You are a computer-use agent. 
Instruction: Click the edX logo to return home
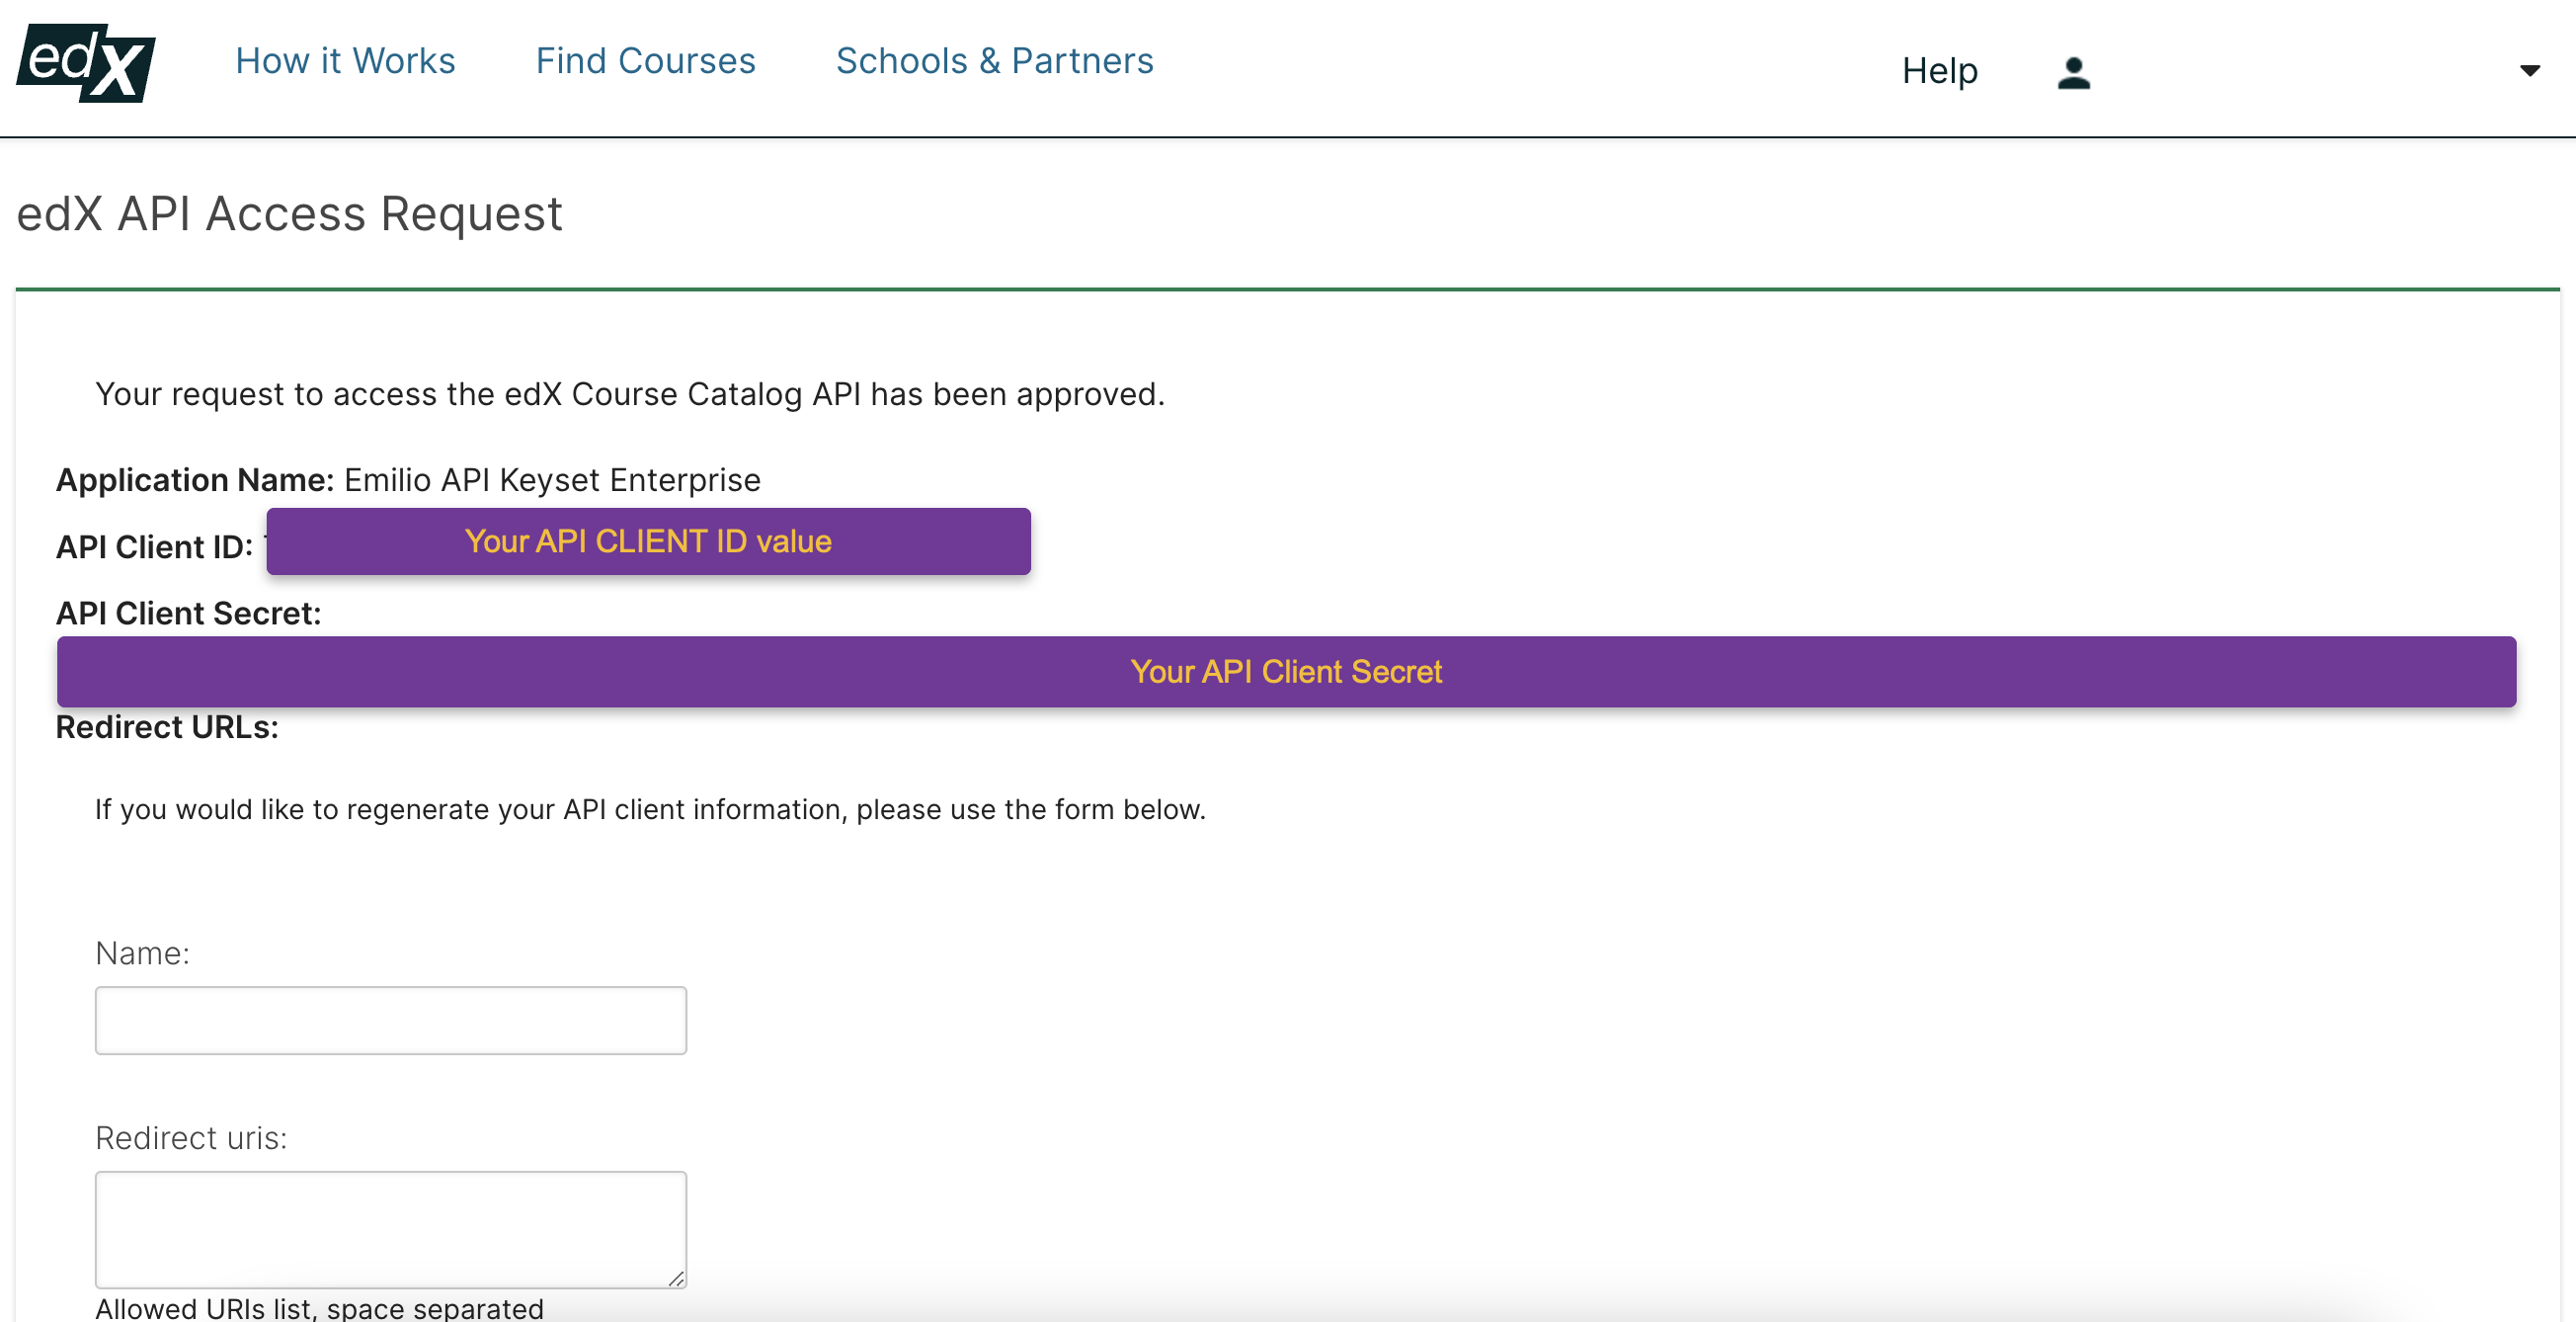(x=84, y=62)
